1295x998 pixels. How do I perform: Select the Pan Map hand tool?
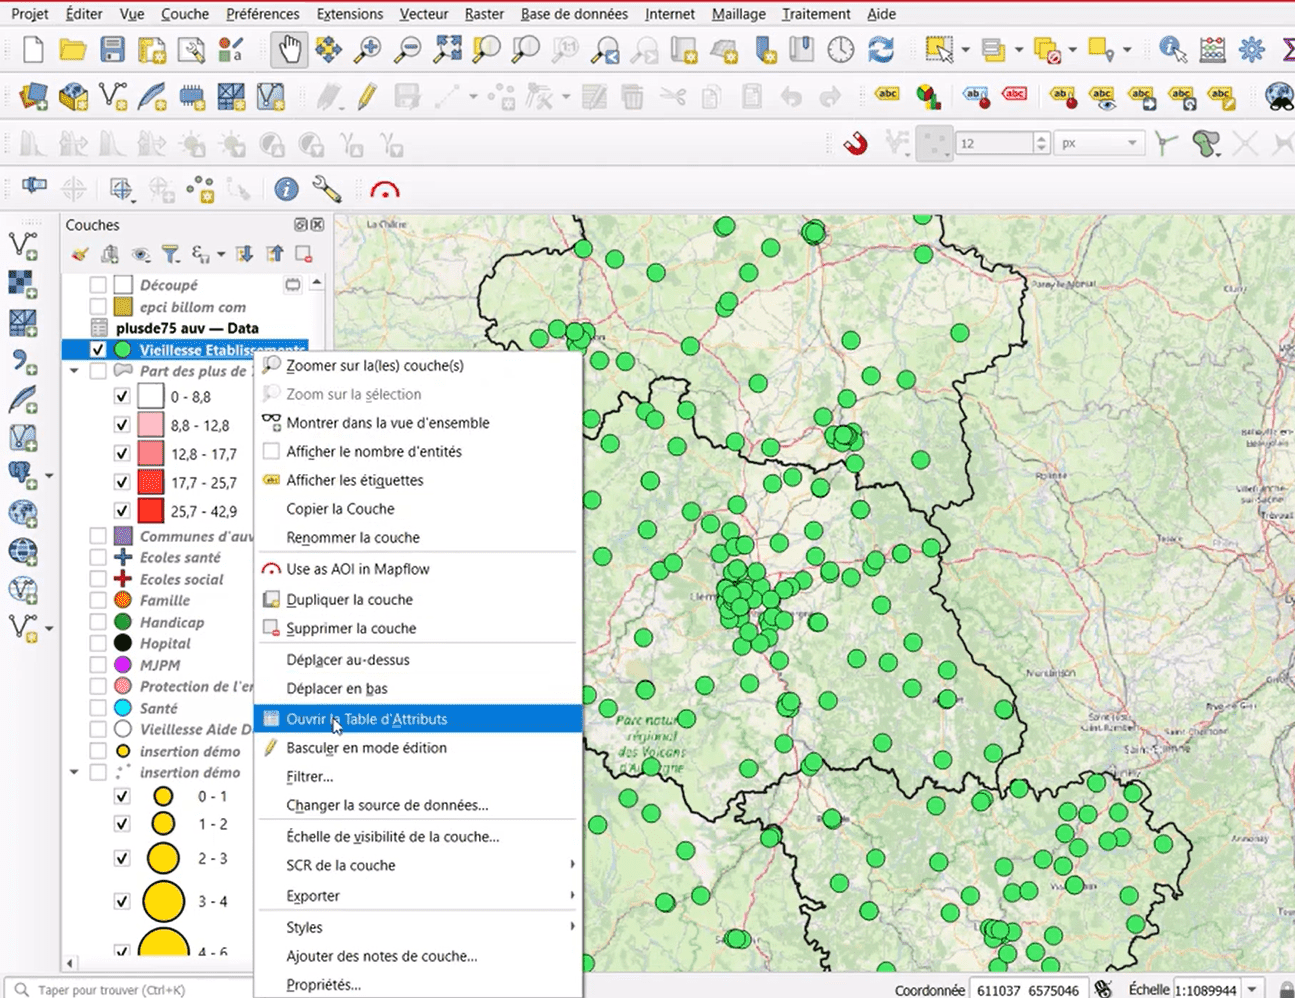290,49
